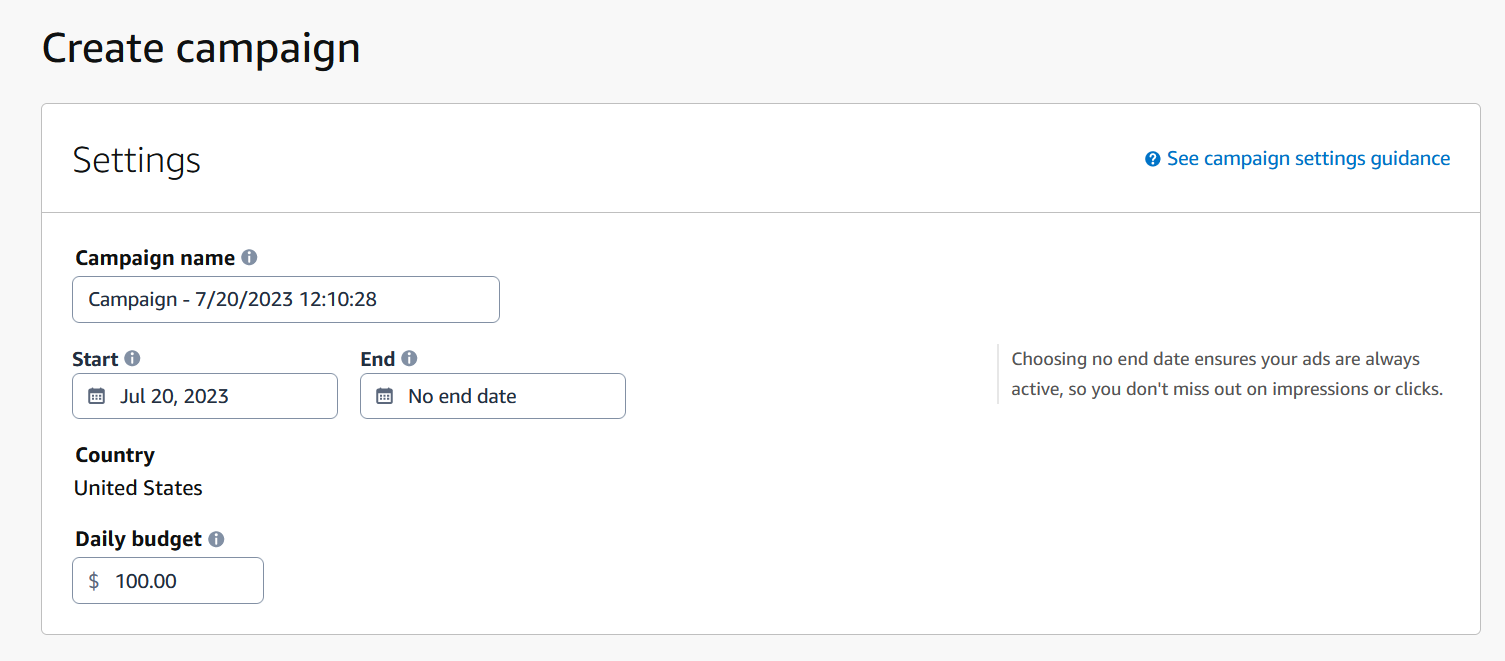The image size is (1505, 661).
Task: Open the No end date picker
Action: click(492, 396)
